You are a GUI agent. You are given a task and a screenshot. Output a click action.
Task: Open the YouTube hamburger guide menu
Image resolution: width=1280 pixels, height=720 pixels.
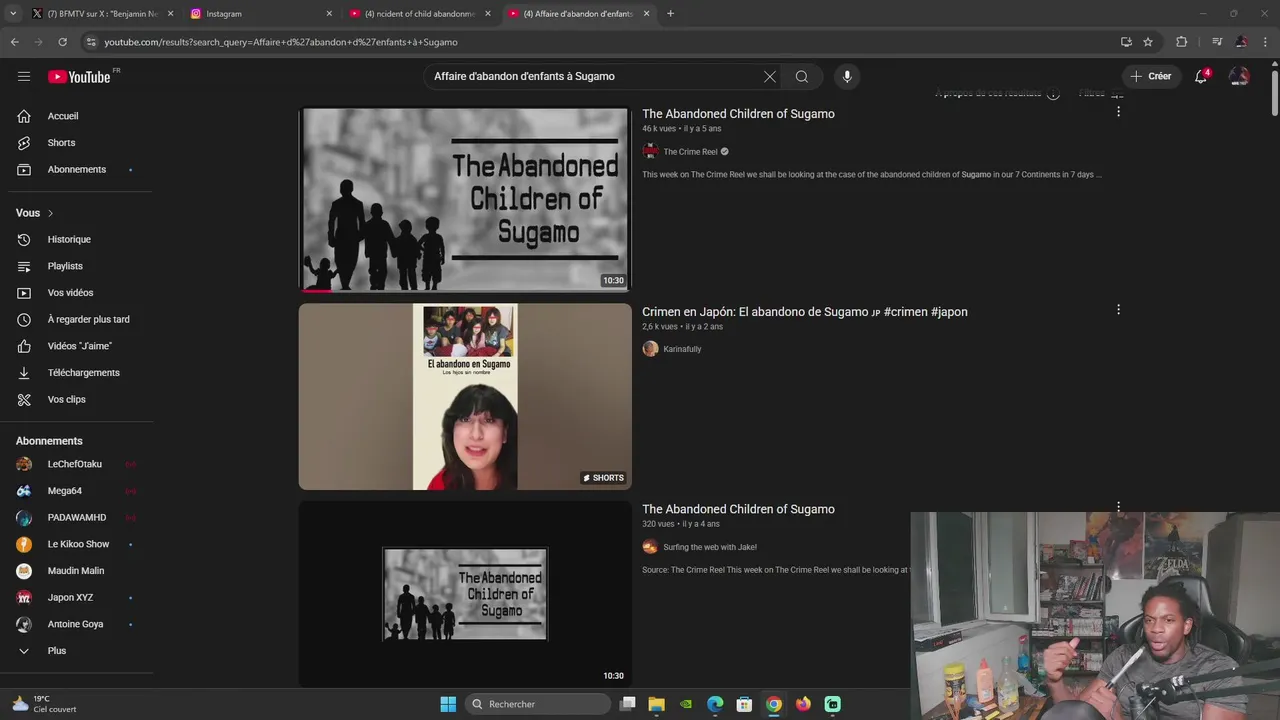(24, 77)
